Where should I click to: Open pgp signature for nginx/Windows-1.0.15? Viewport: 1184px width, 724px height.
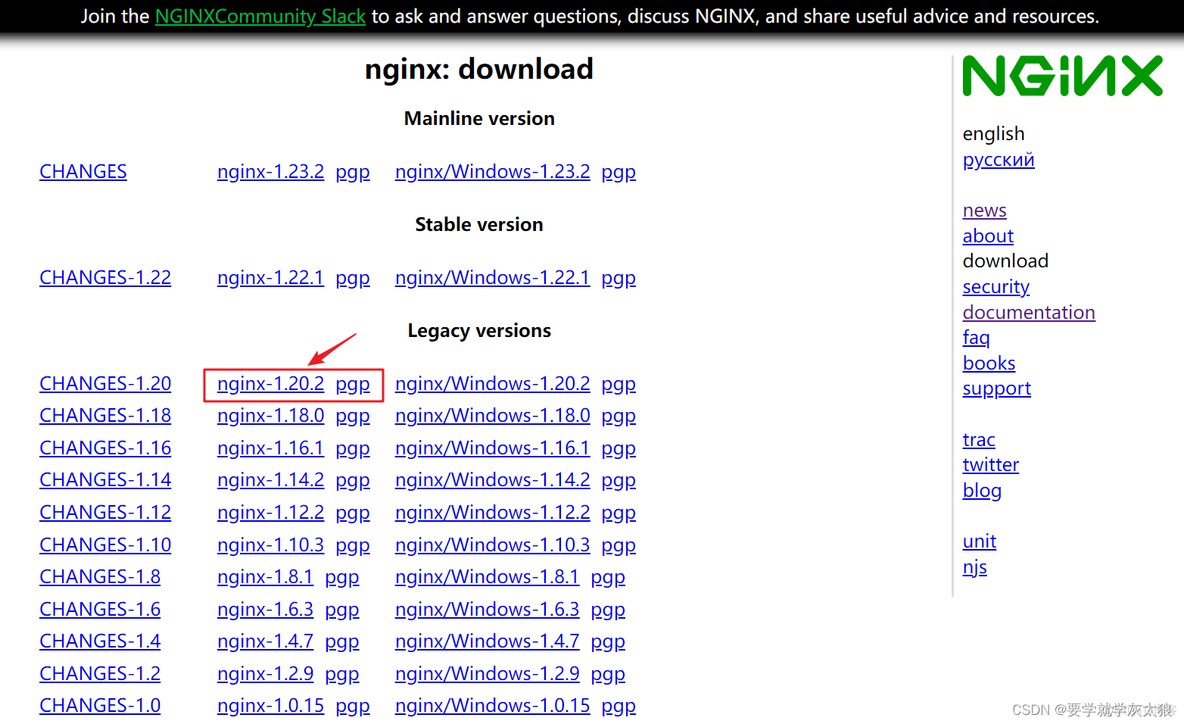click(x=618, y=706)
